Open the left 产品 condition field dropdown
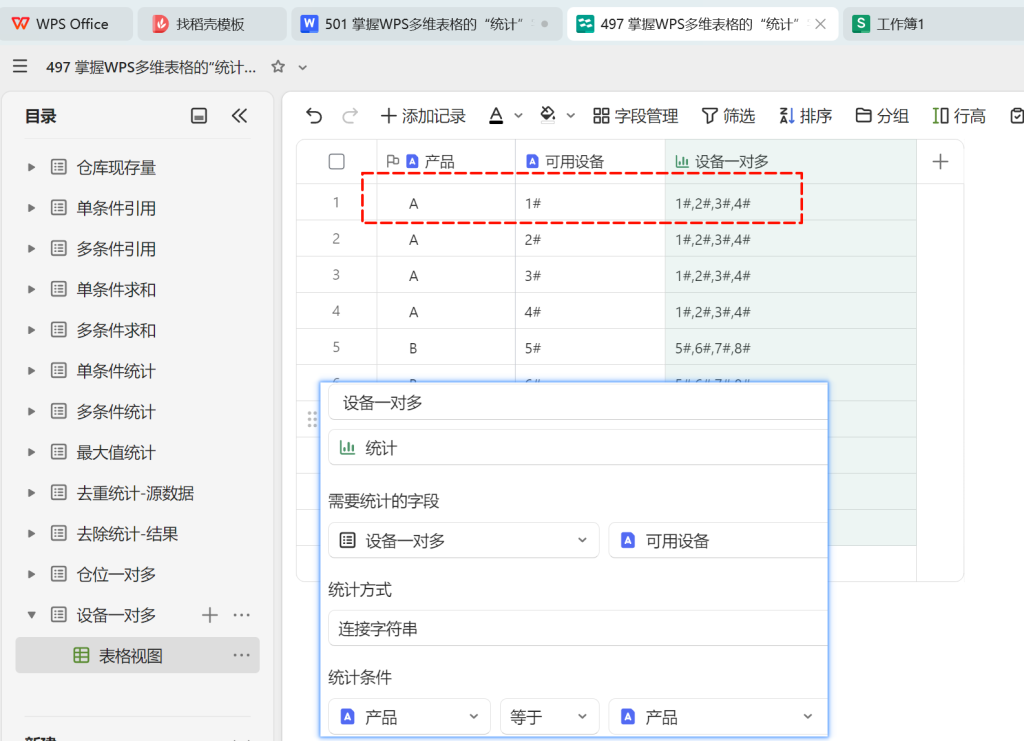The width and height of the screenshot is (1024, 741). [x=409, y=717]
